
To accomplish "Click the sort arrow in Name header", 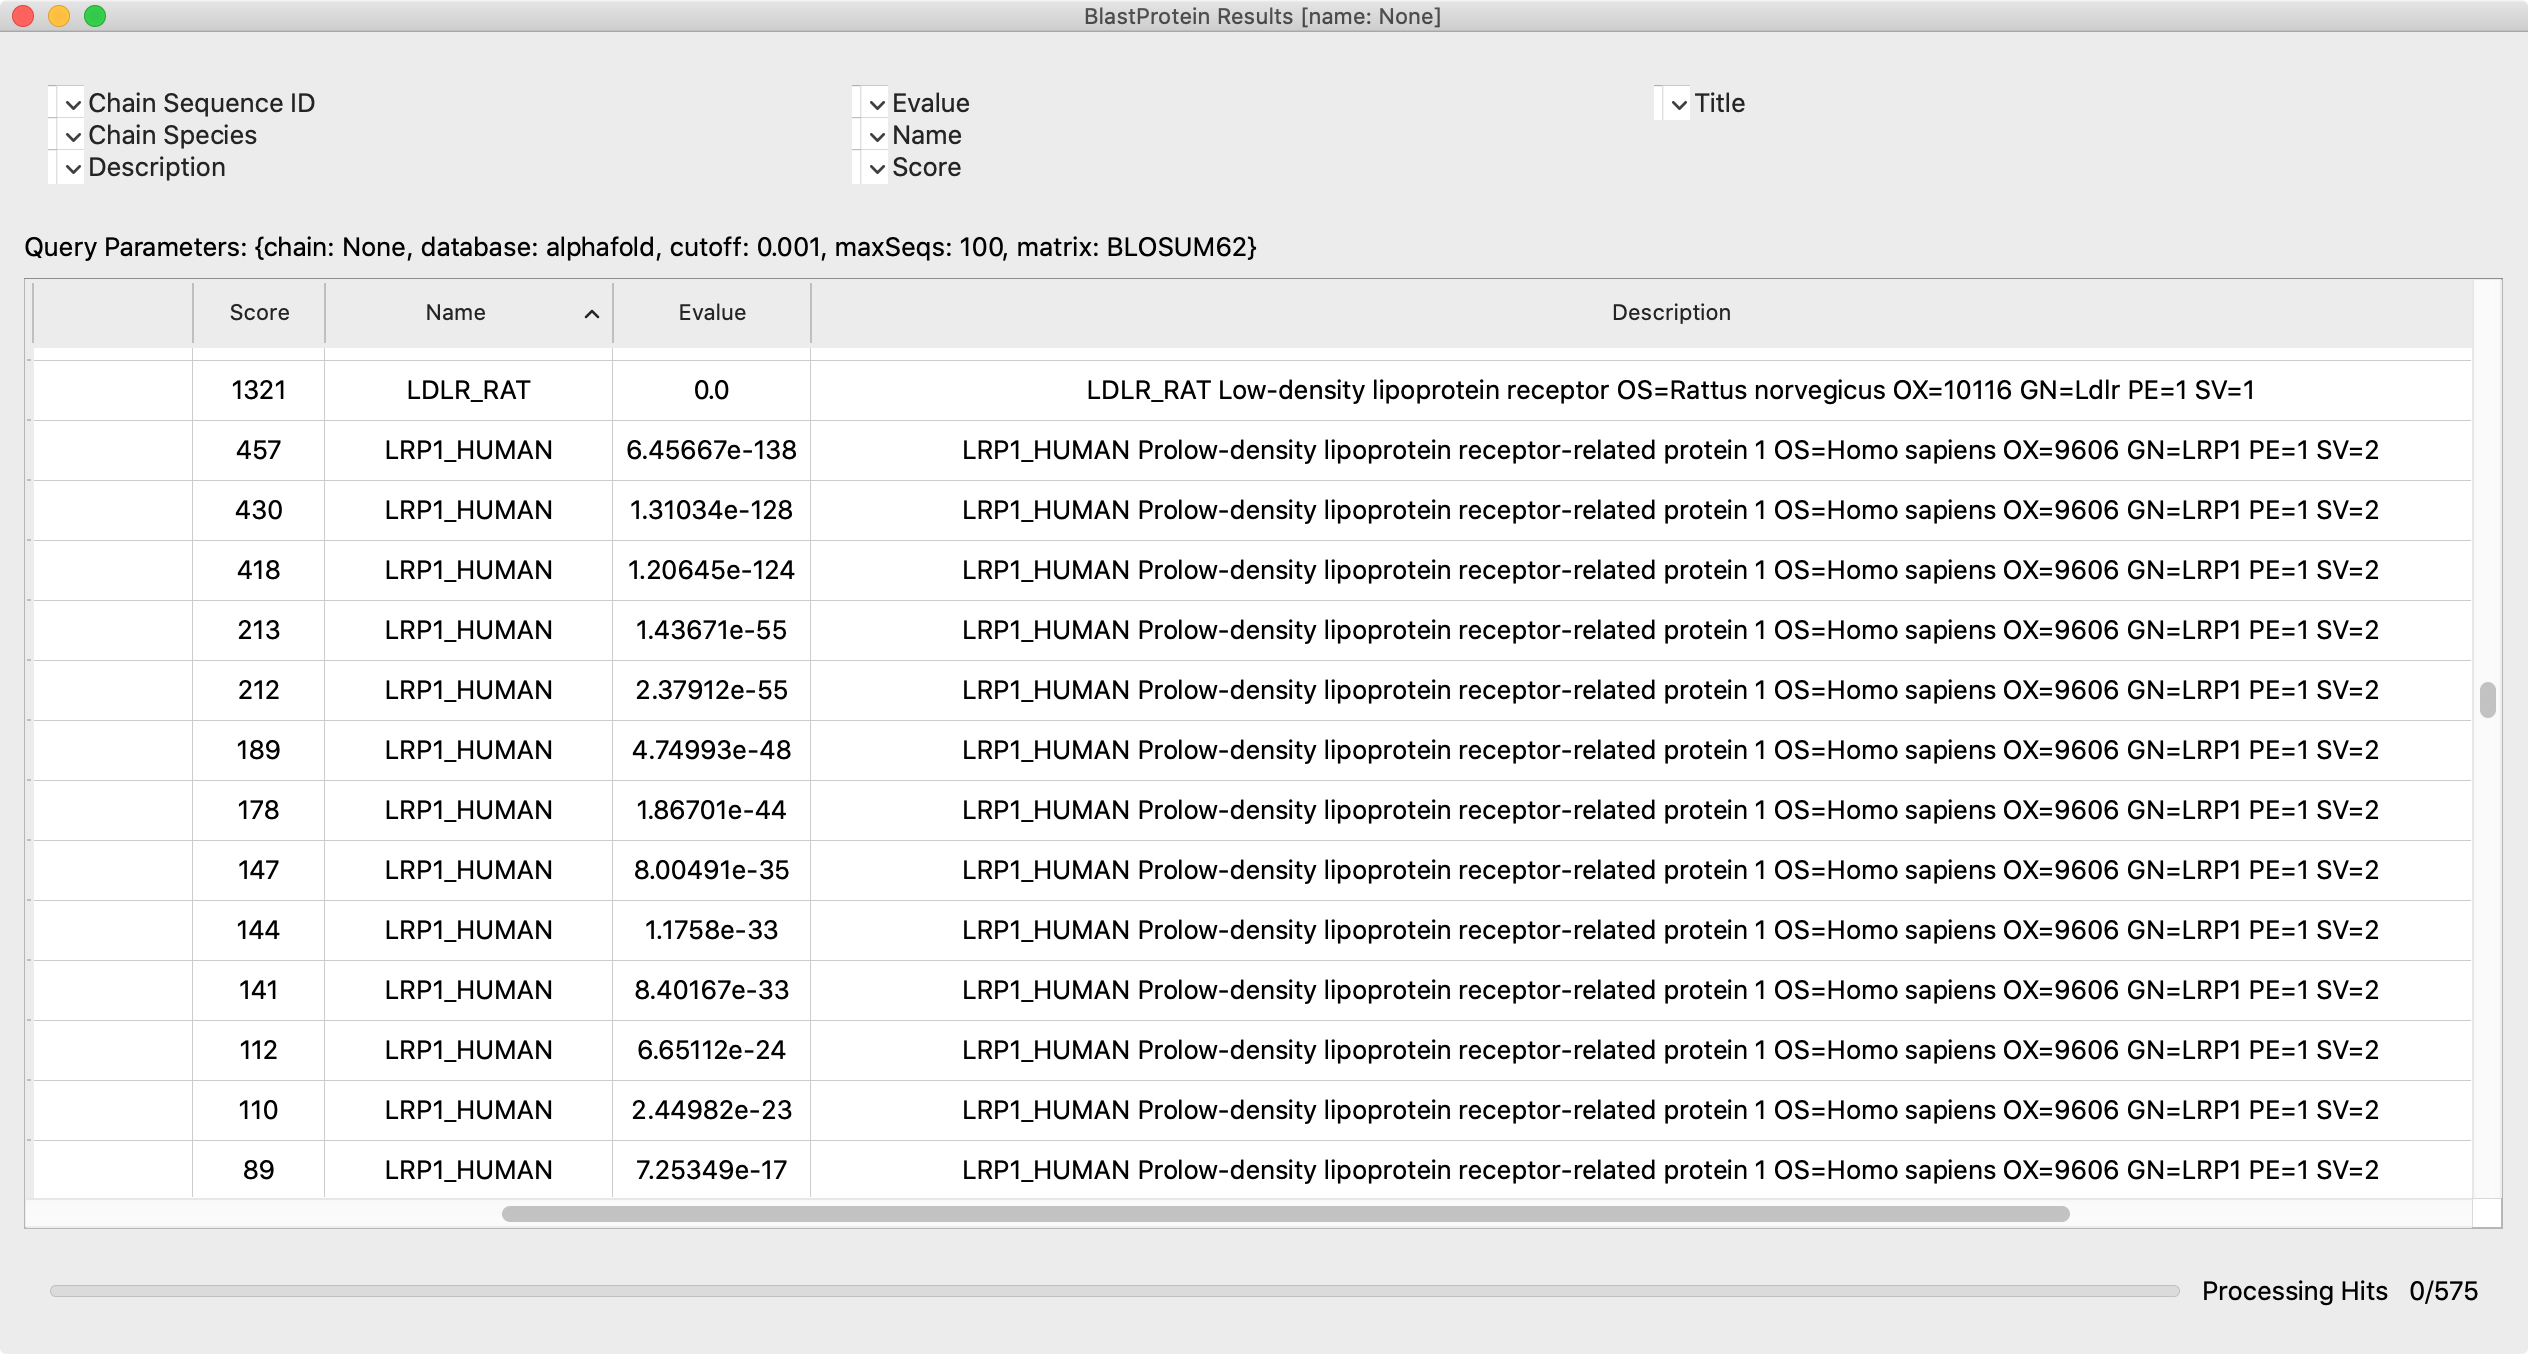I will point(591,314).
